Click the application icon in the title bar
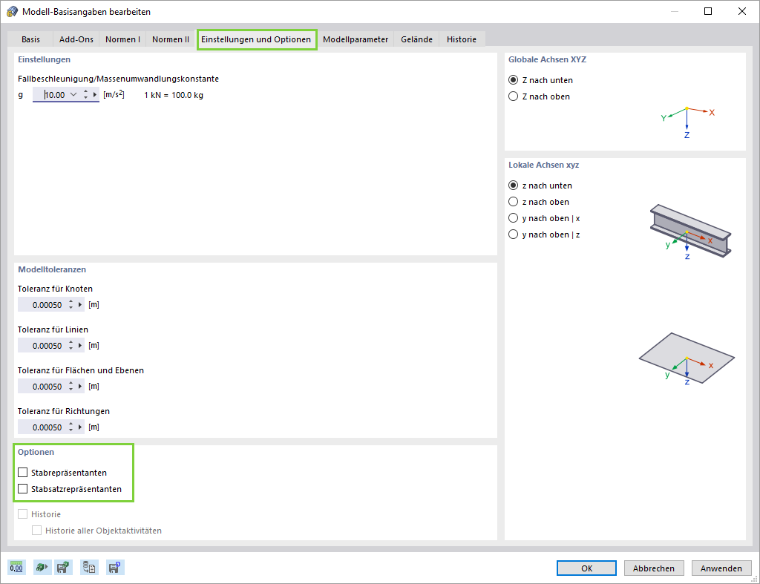The width and height of the screenshot is (760, 584). click(12, 11)
